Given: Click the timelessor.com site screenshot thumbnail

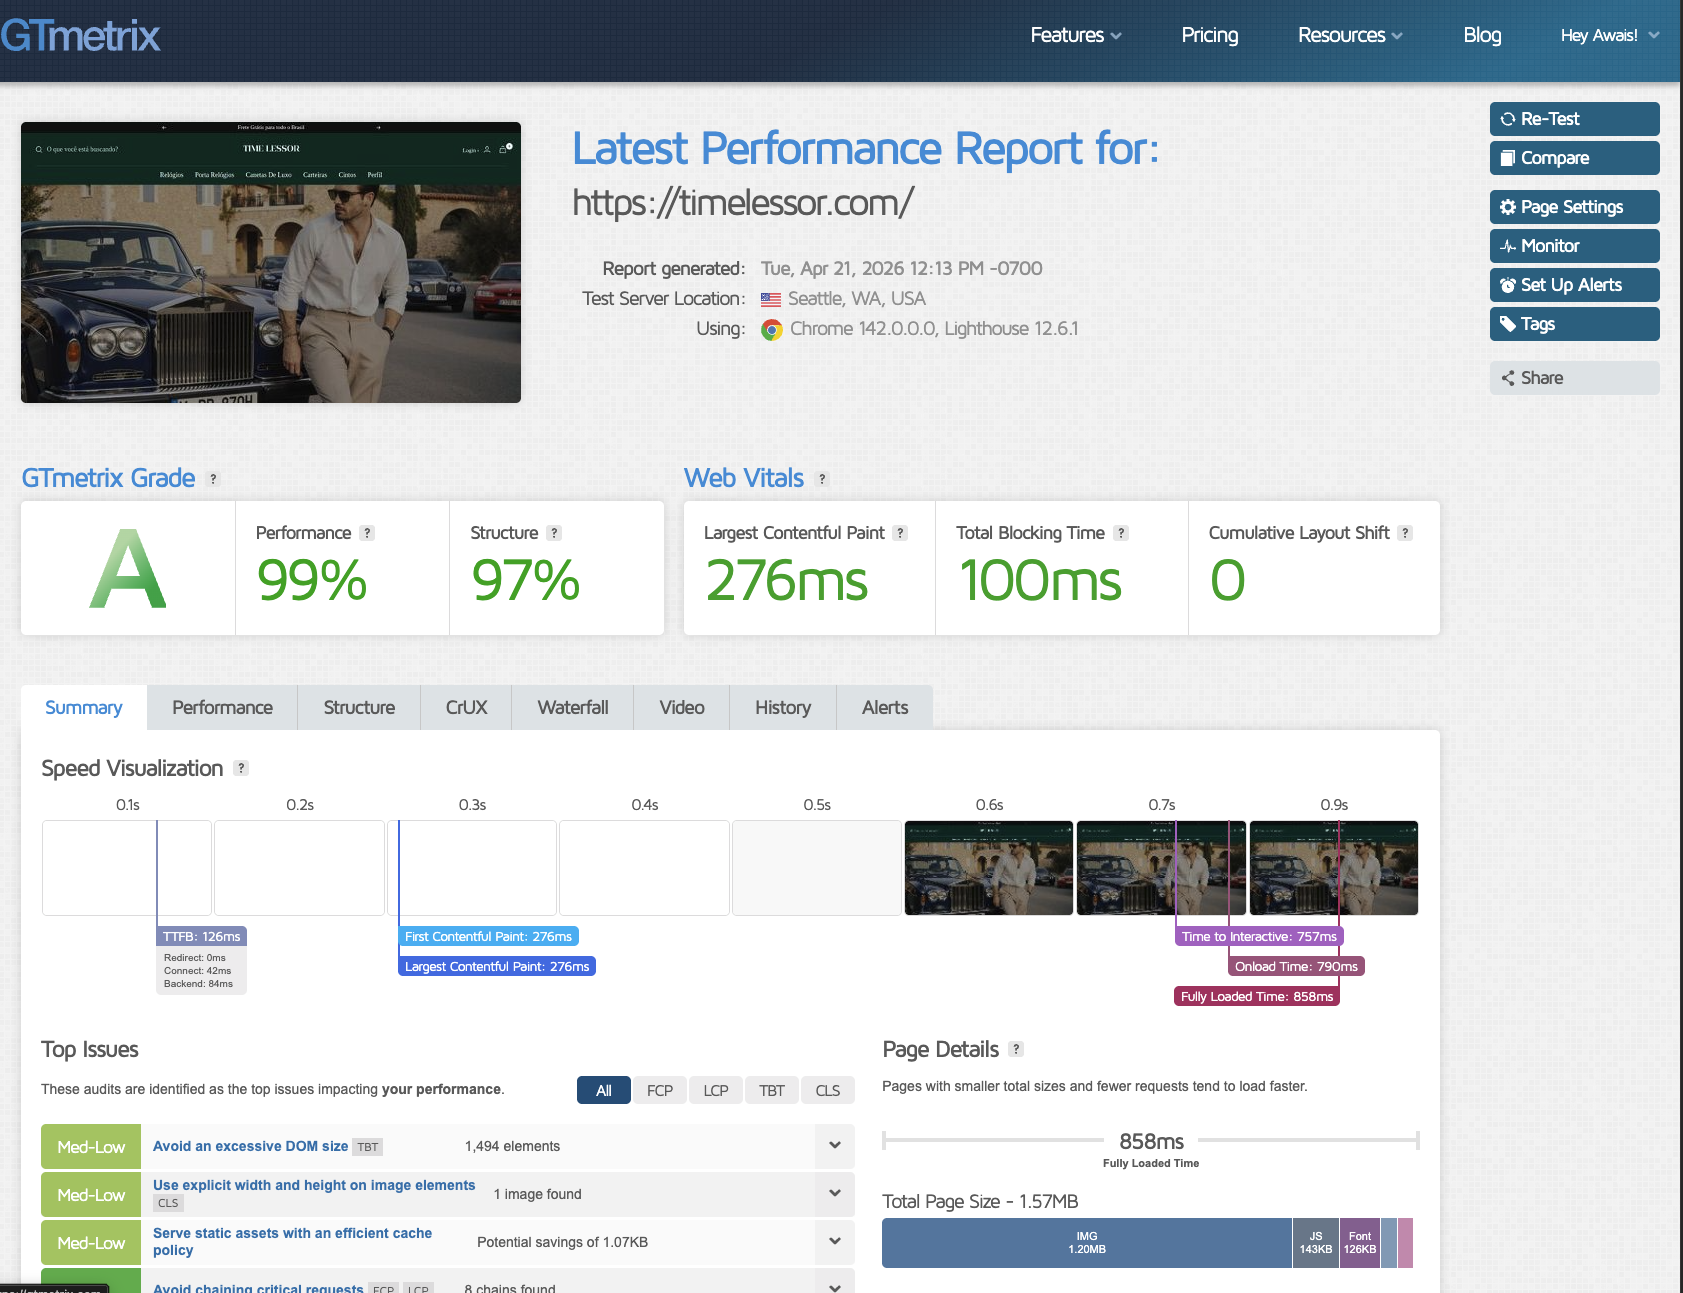Looking at the screenshot, I should [x=271, y=263].
